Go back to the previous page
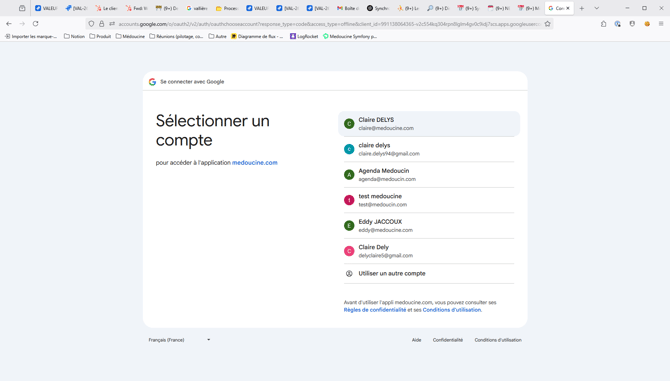Screen dimensions: 670x381 pos(9,24)
